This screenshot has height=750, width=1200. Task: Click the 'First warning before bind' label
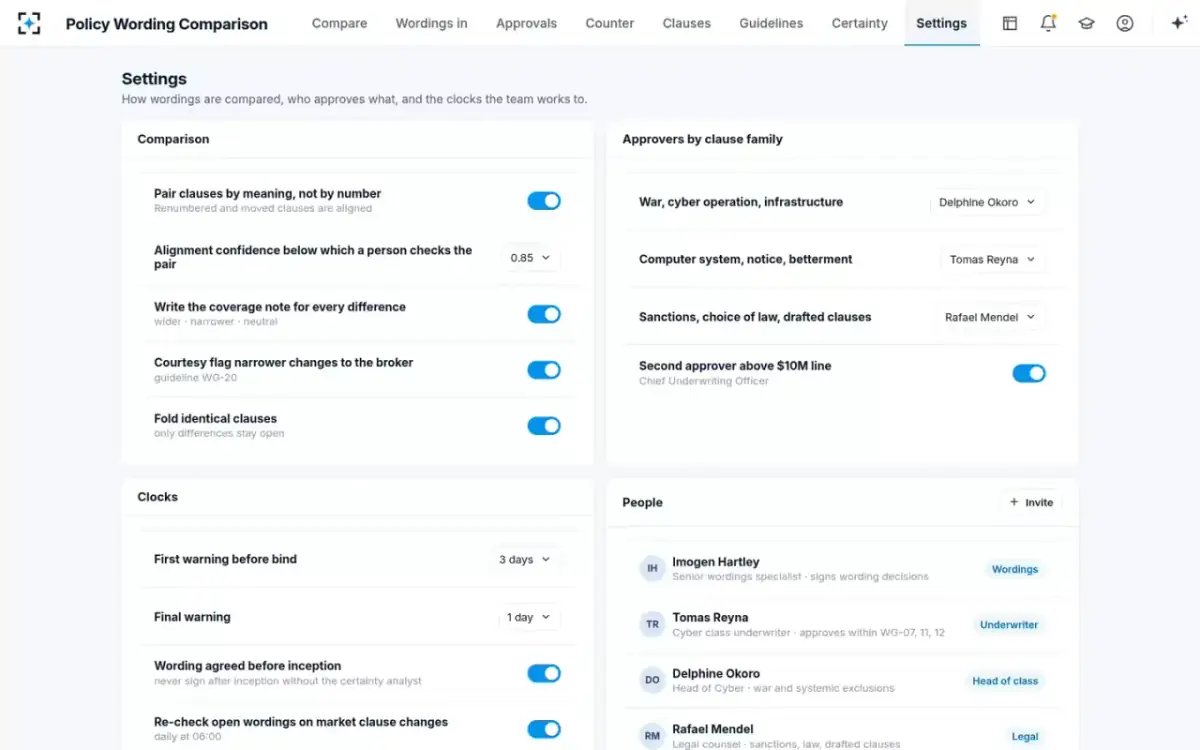[225, 559]
